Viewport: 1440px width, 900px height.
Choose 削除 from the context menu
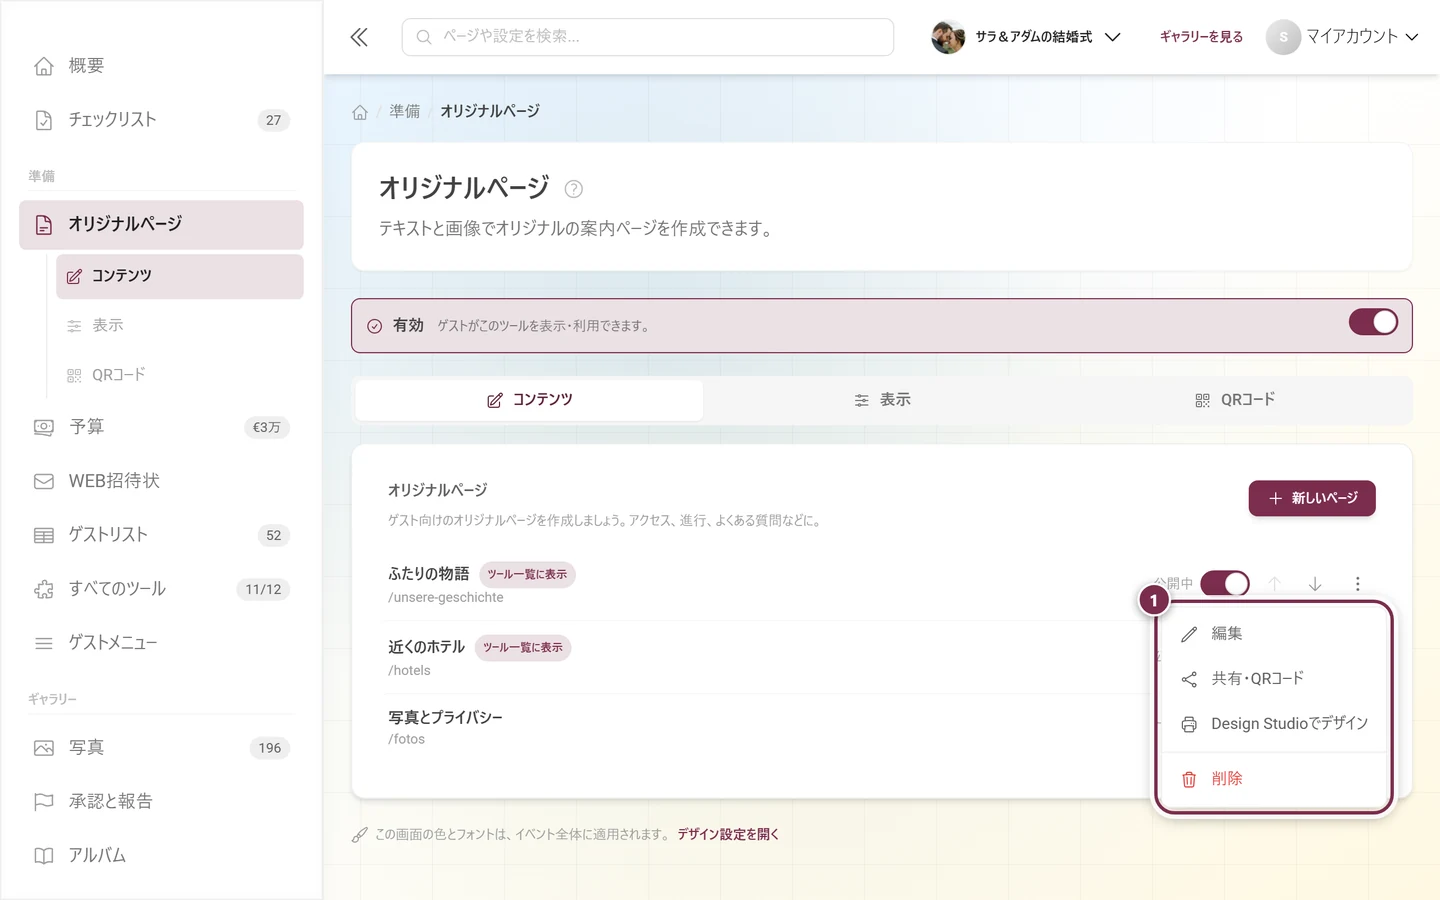pyautogui.click(x=1273, y=779)
